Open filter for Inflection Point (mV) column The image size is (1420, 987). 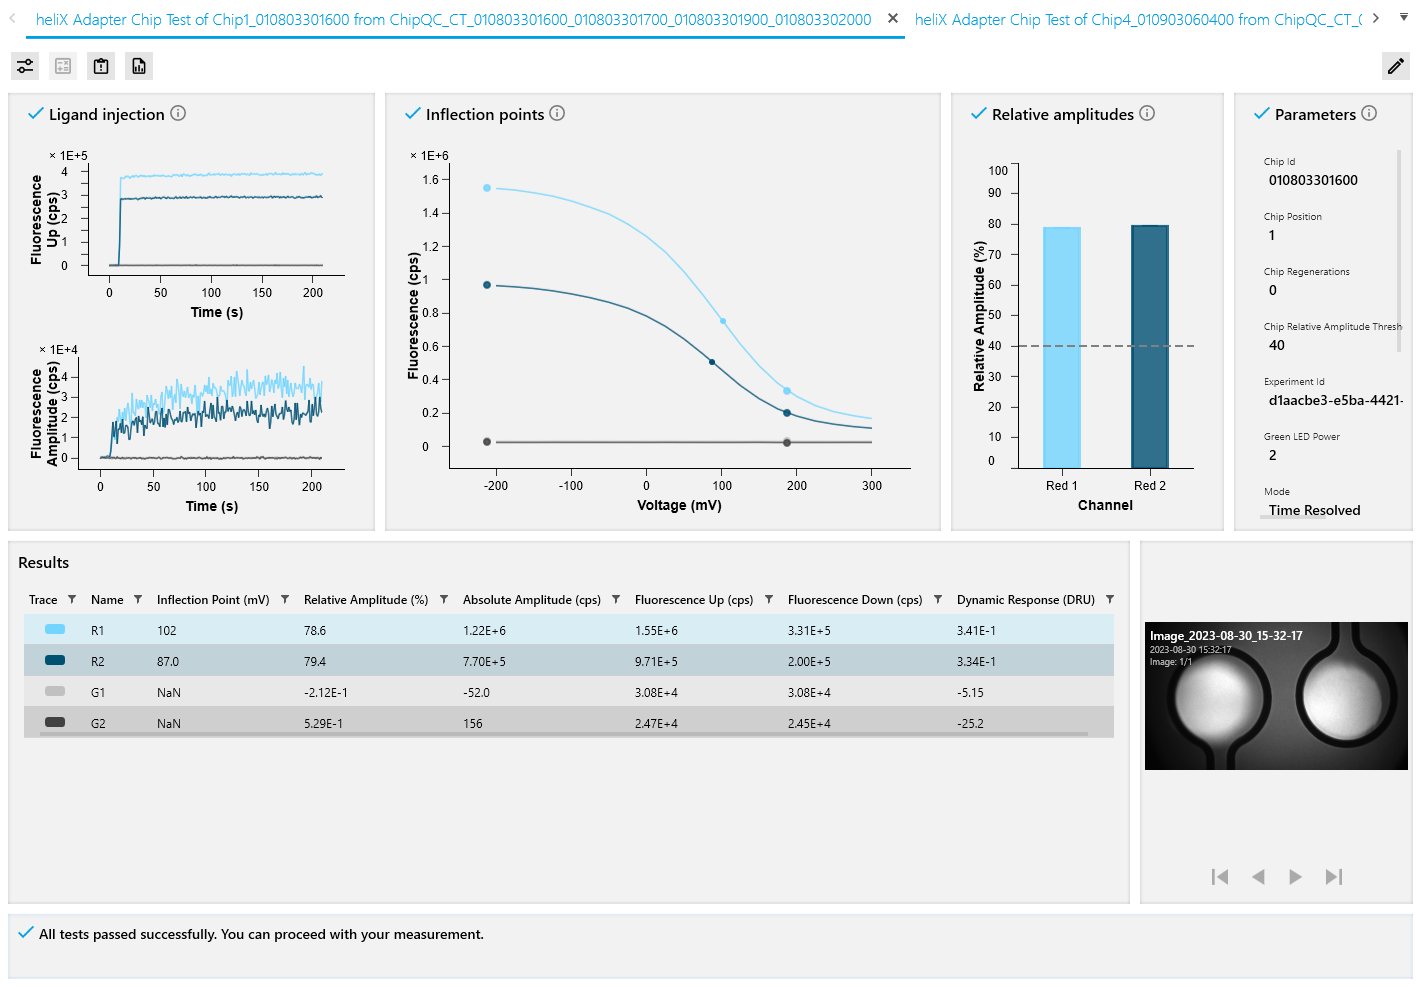pos(285,600)
